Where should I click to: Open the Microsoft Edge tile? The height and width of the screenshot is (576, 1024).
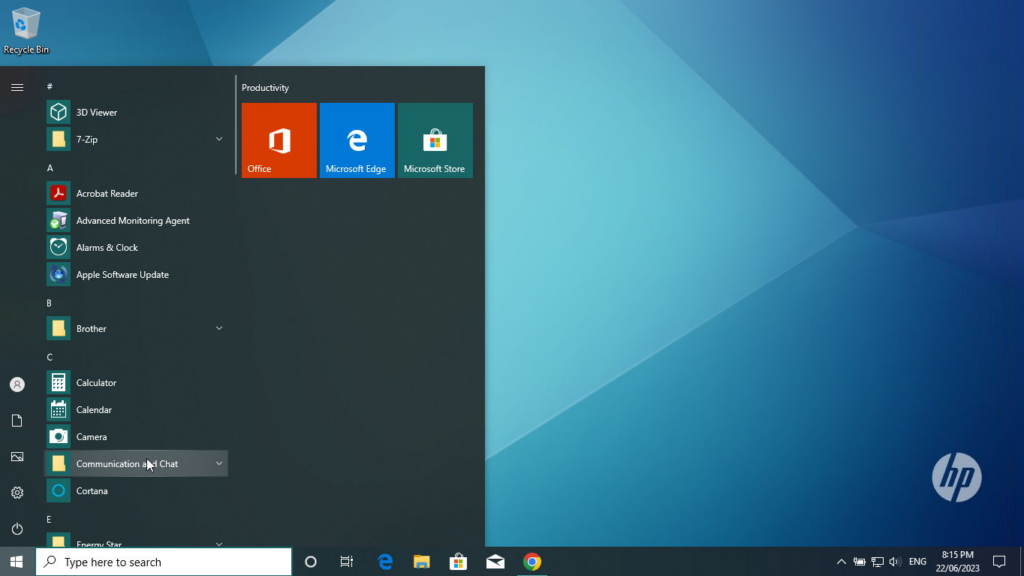click(357, 140)
